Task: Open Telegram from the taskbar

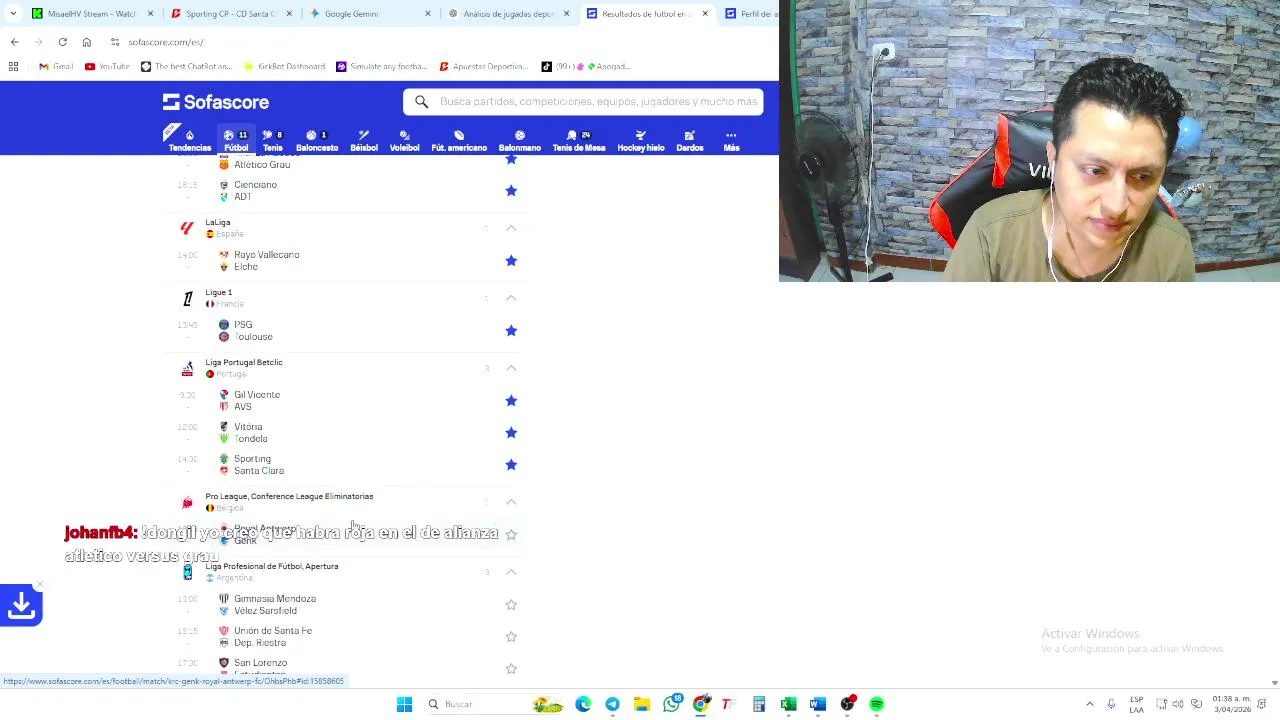Action: (x=612, y=704)
